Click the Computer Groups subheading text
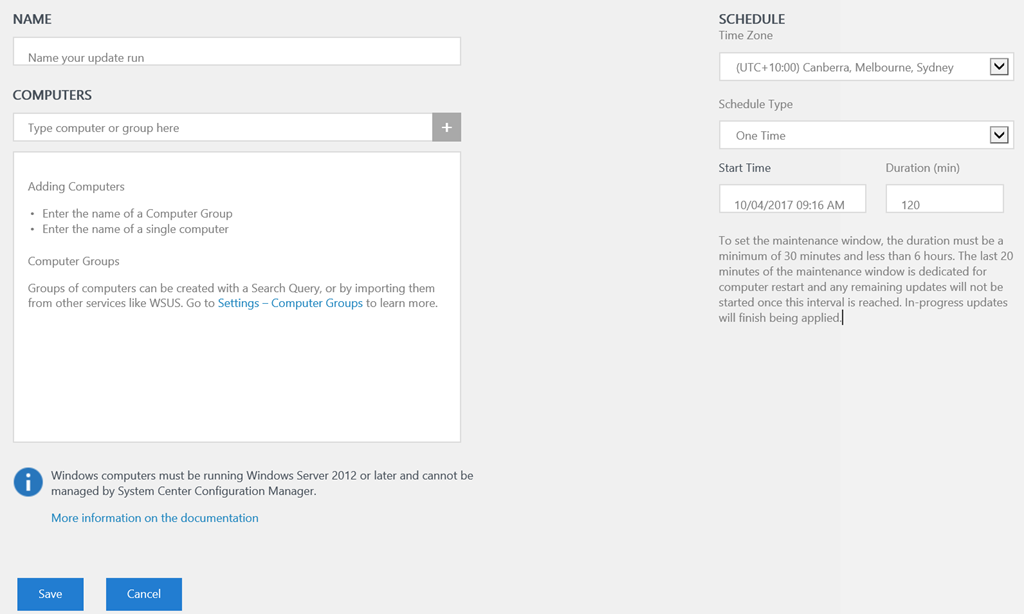Image resolution: width=1024 pixels, height=614 pixels. 73,261
